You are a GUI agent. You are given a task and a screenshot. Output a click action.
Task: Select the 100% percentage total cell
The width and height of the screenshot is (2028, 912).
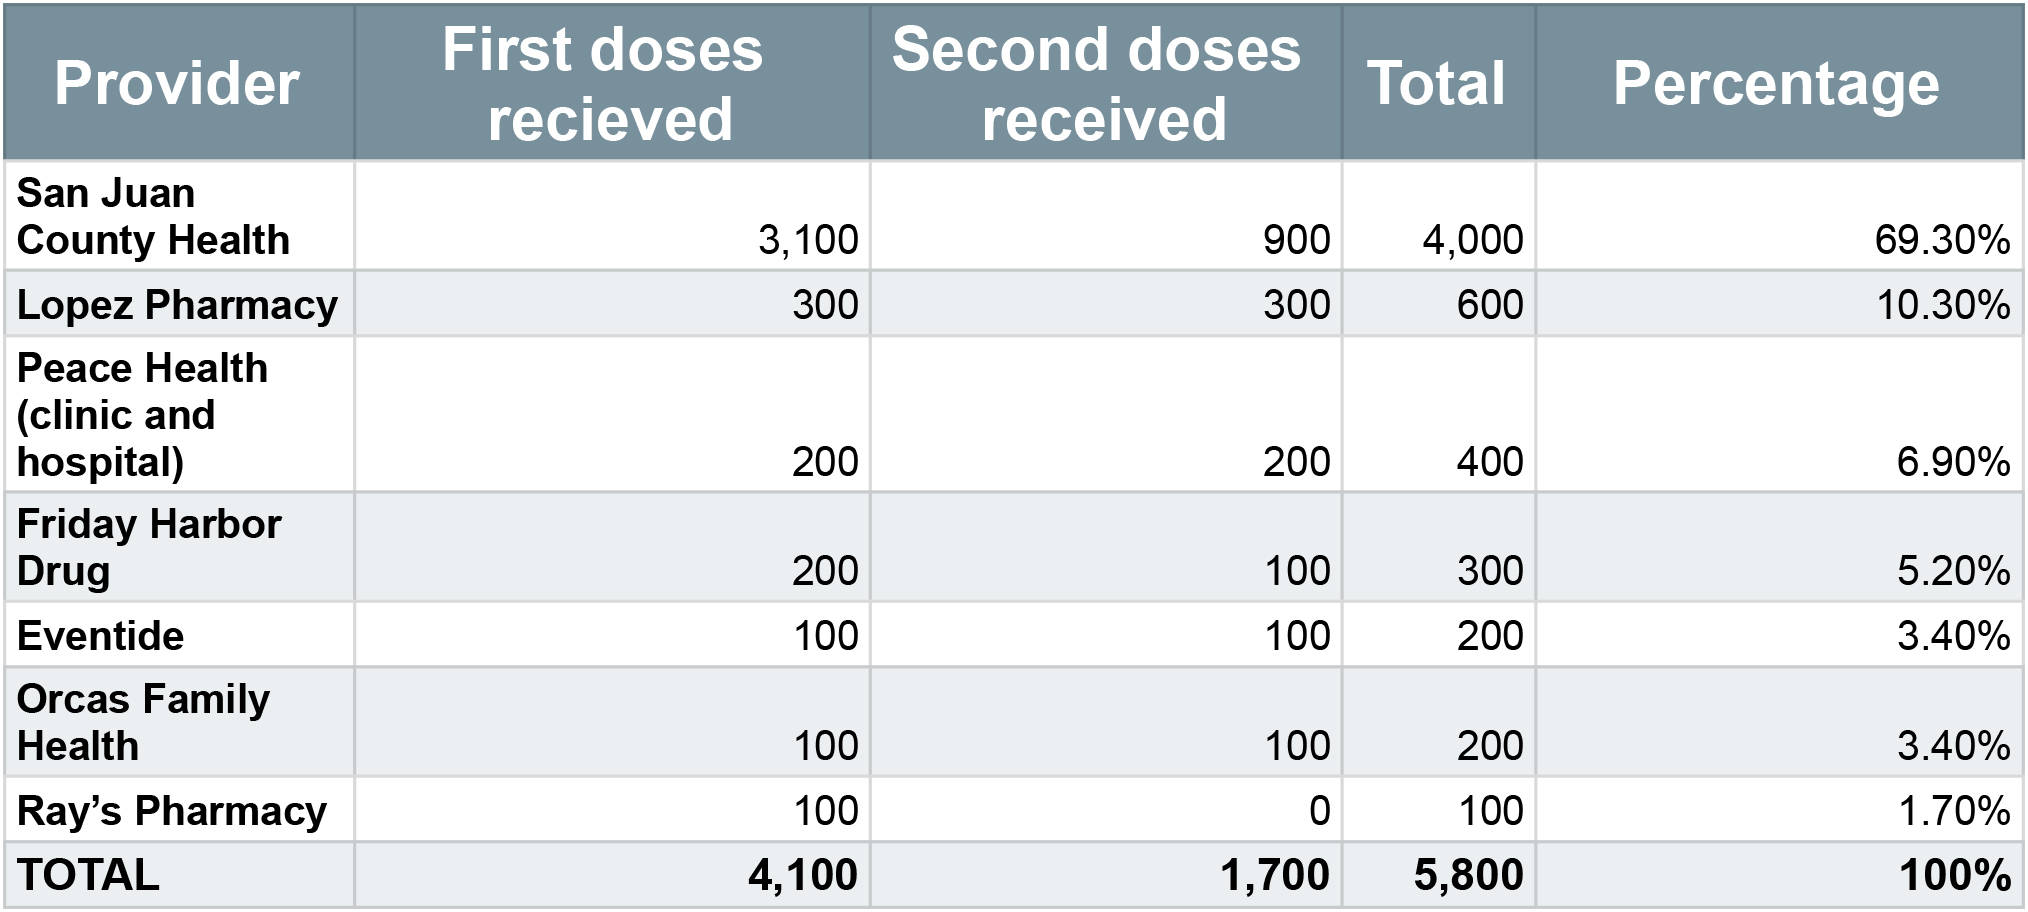[1955, 875]
